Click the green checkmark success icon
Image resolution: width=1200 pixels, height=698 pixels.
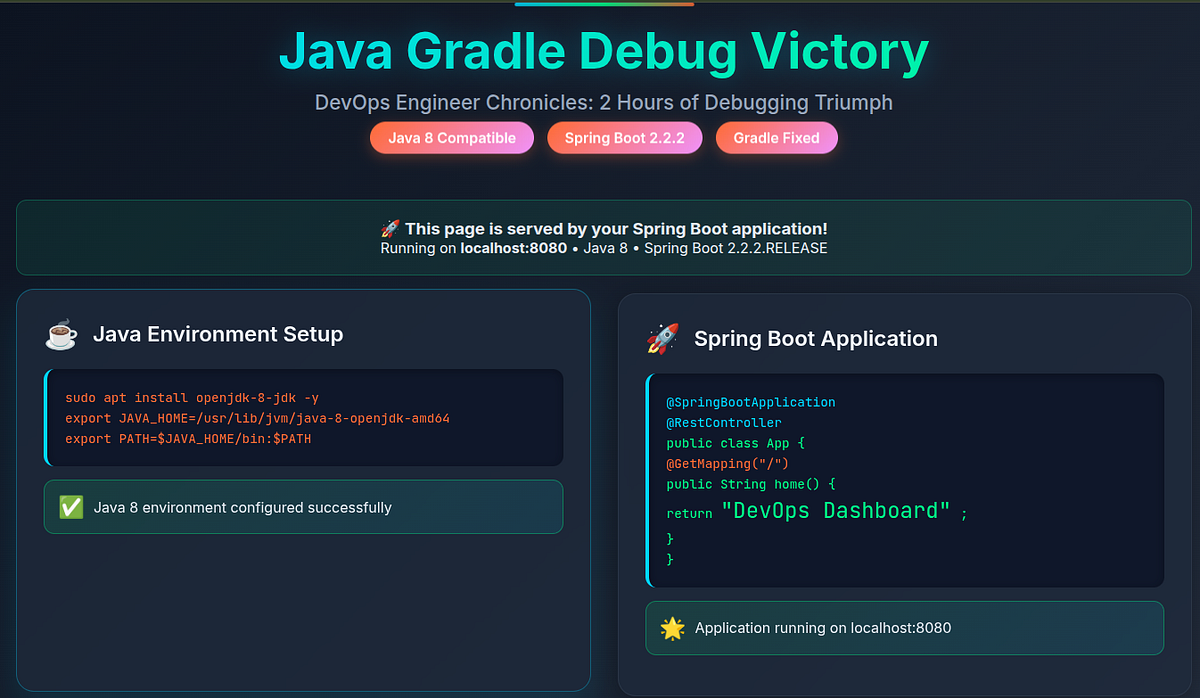tap(70, 507)
